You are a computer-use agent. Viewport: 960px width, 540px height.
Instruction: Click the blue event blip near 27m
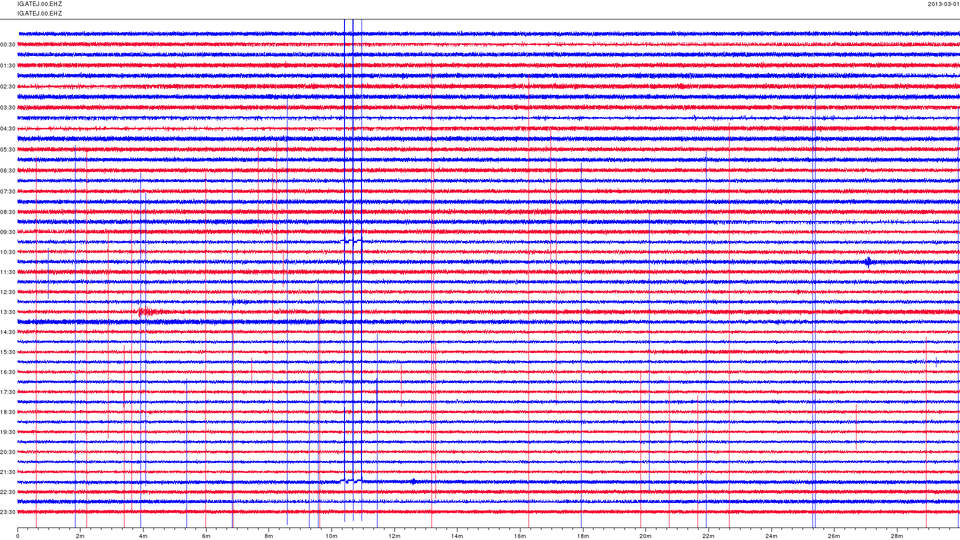tap(868, 262)
